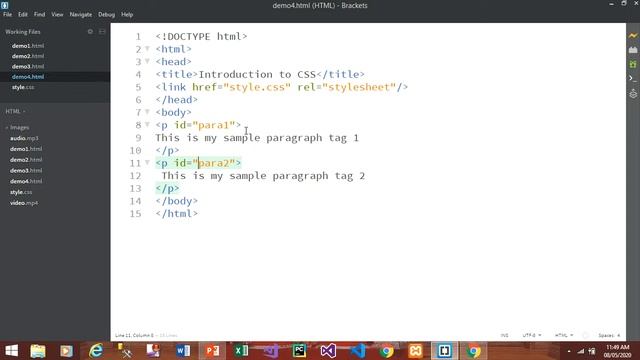The image size is (640, 360).
Task: Open Windows Start button
Action: (x=11, y=351)
